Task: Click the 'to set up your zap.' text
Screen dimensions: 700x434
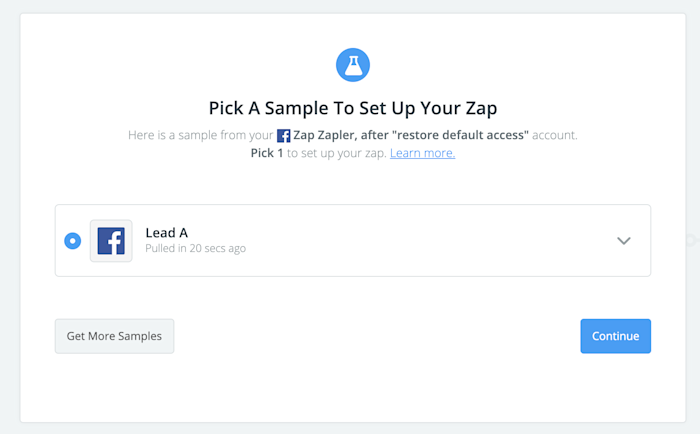Action: (x=336, y=153)
